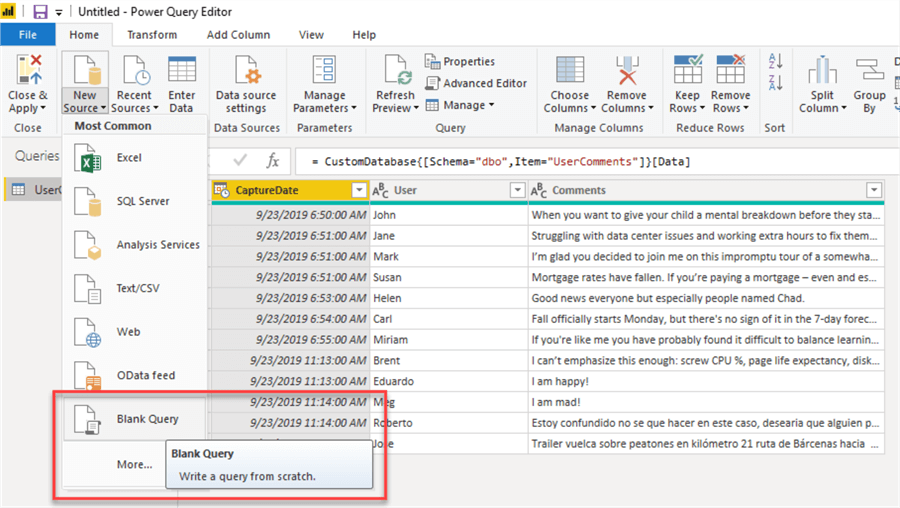Confirm the formula with the checkmark
Viewport: 900px width, 508px height.
240,161
